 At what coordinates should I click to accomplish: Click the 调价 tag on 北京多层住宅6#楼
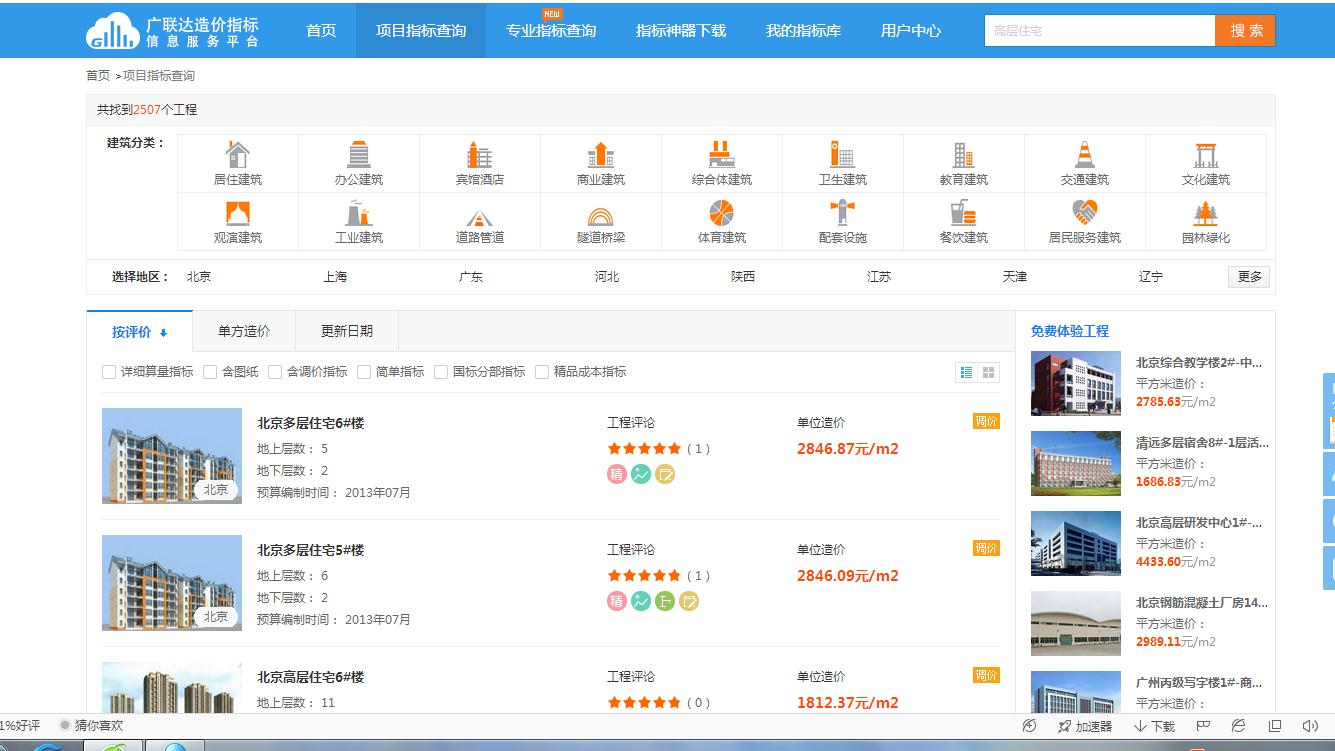986,421
